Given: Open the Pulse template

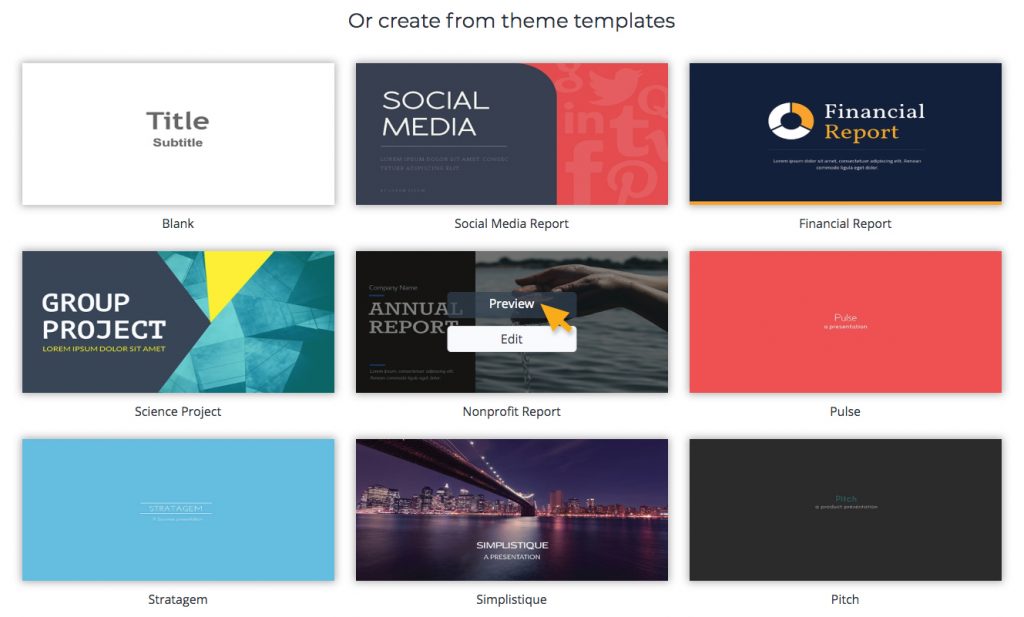Looking at the screenshot, I should [x=845, y=321].
